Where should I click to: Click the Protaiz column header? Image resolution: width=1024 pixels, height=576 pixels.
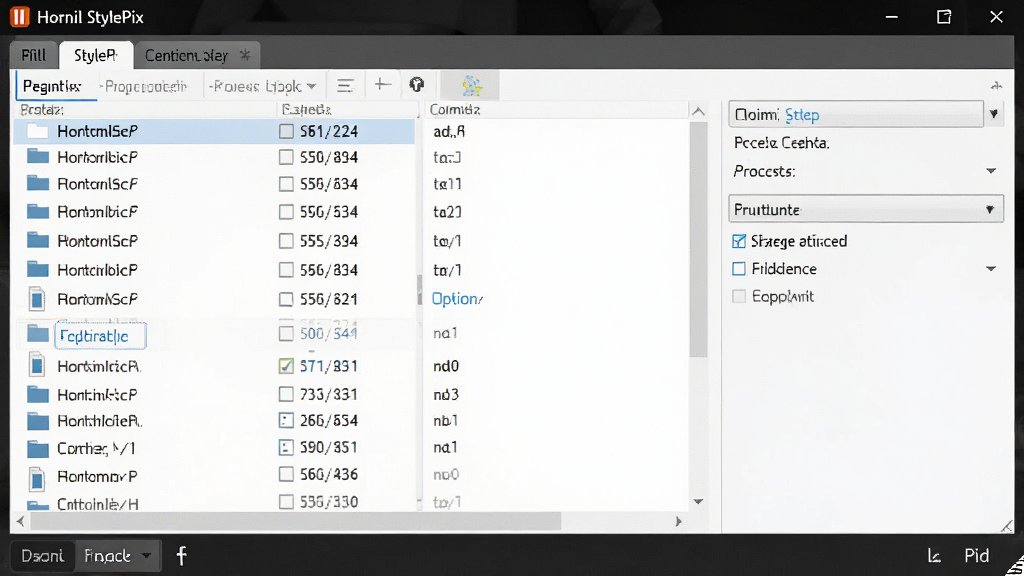(42, 110)
